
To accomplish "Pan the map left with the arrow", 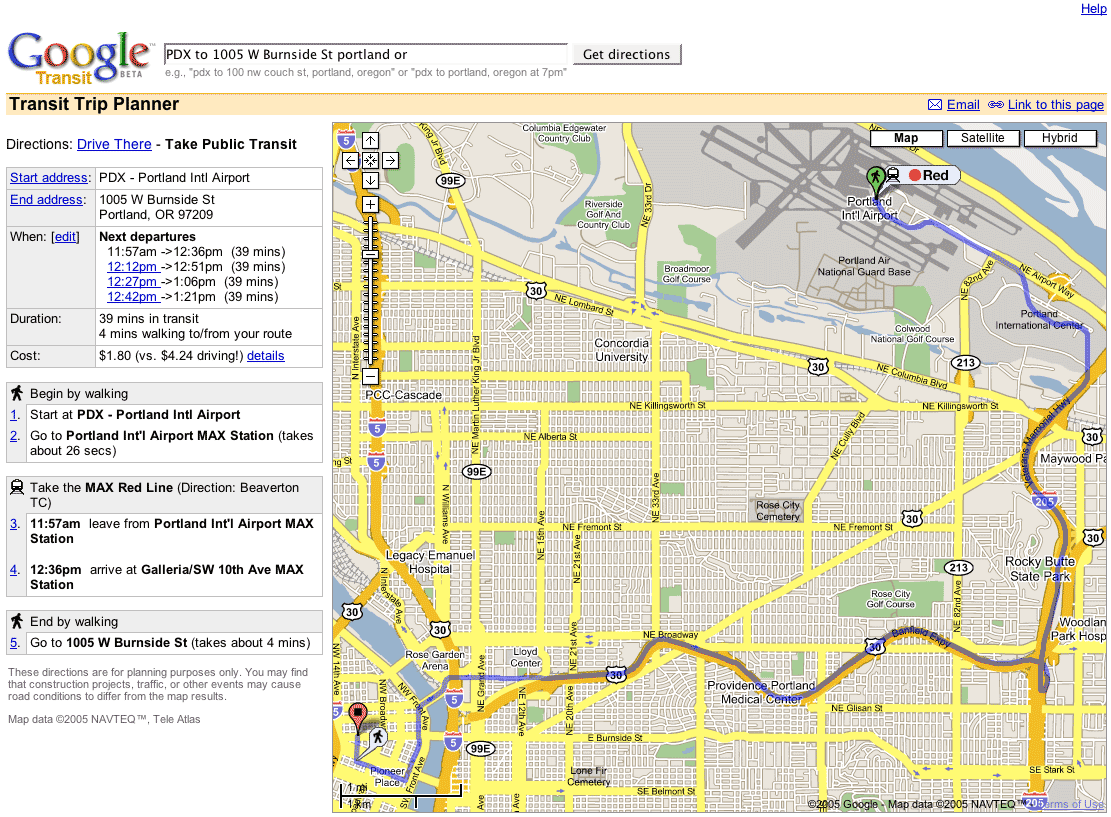I will coord(350,160).
